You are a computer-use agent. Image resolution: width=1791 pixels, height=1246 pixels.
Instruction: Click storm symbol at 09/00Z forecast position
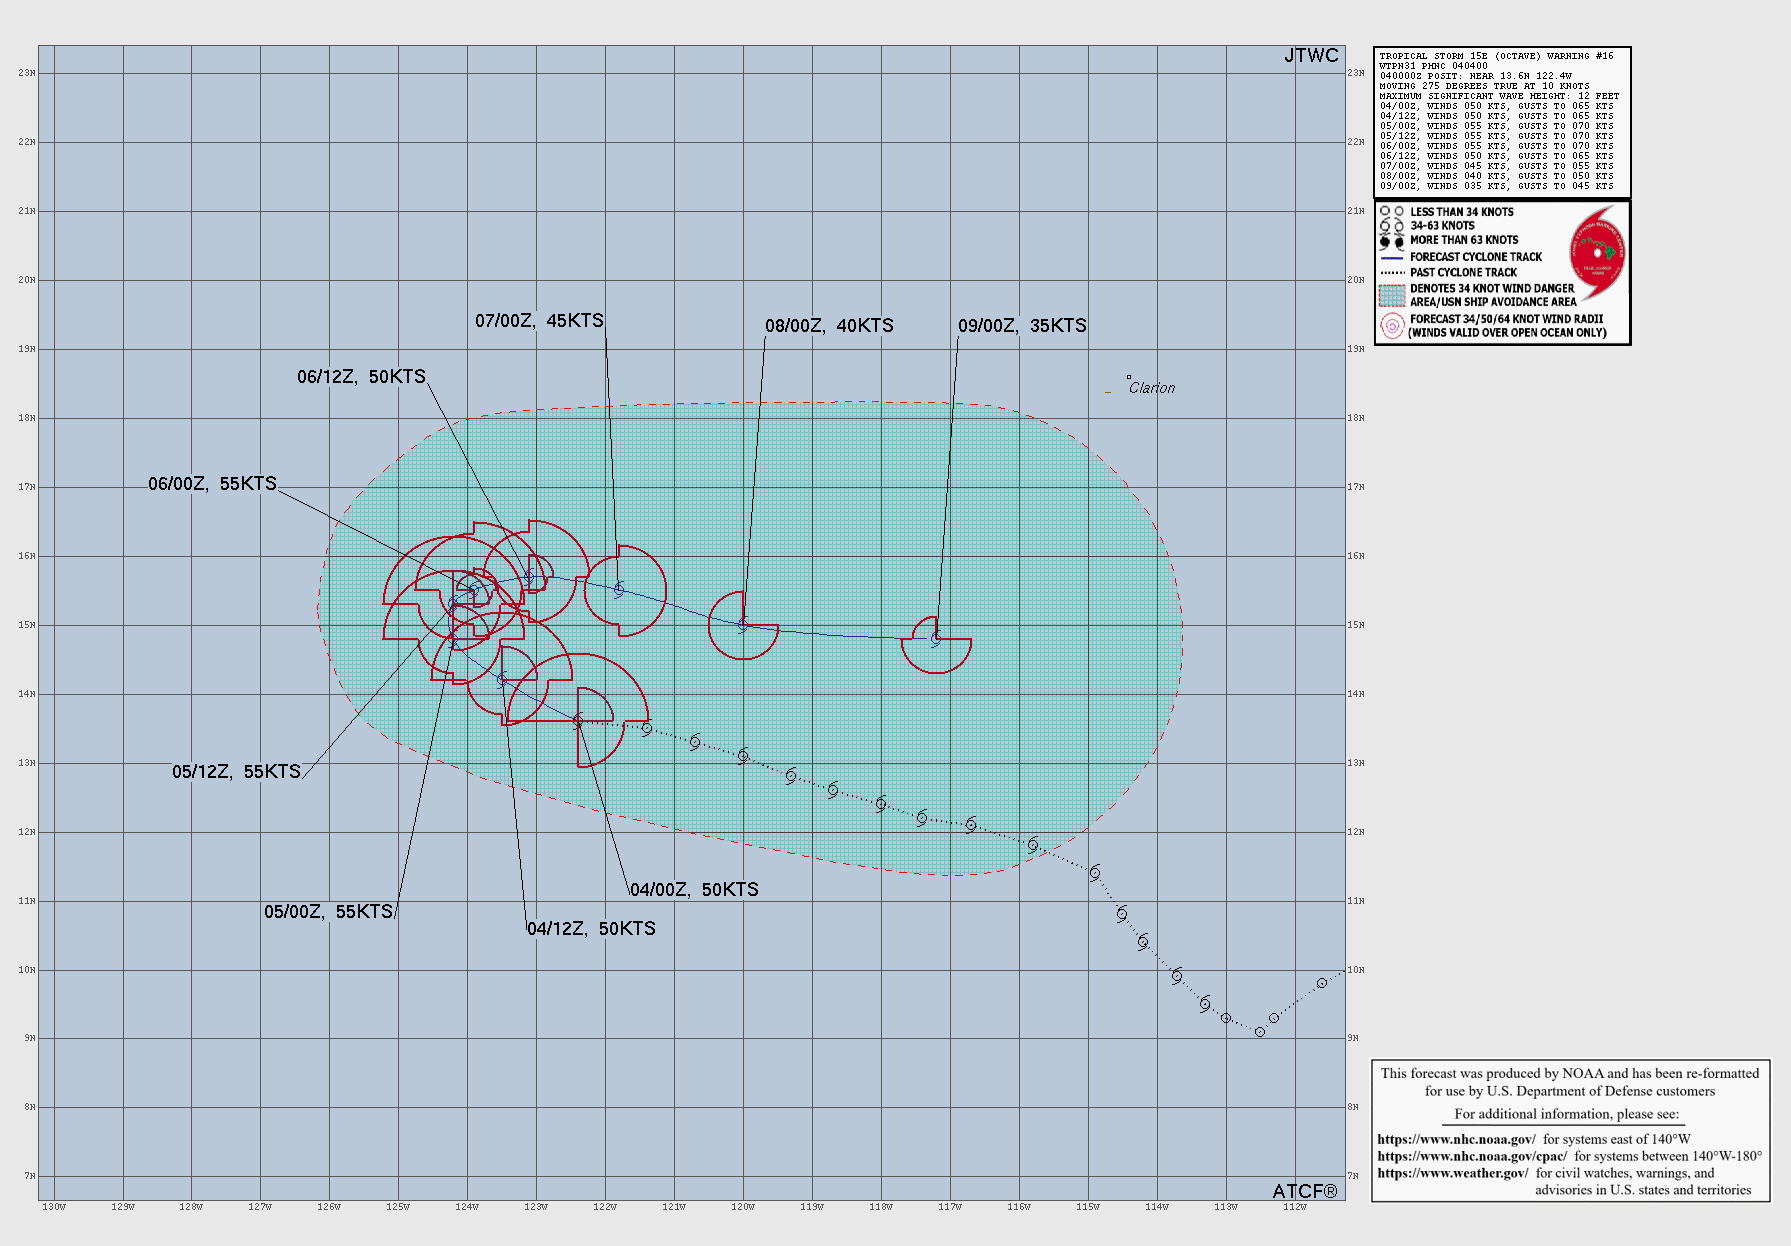point(936,638)
